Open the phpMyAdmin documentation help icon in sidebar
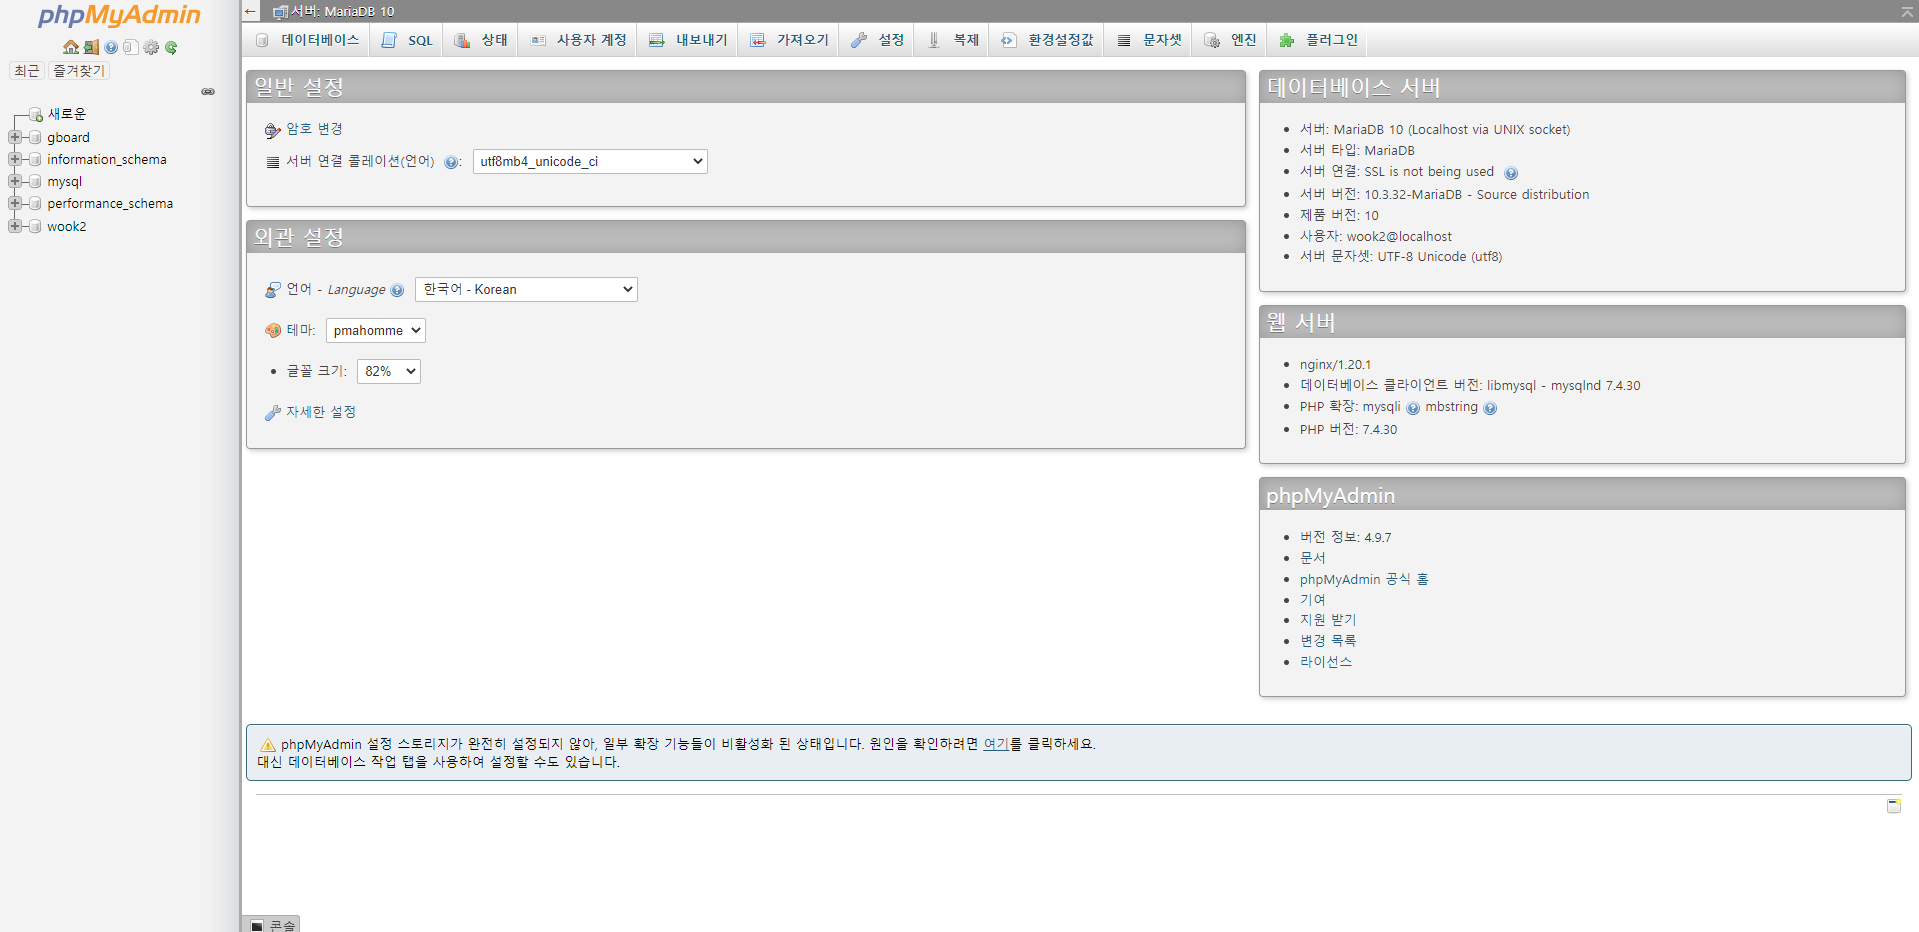The width and height of the screenshot is (1919, 932). (x=111, y=47)
